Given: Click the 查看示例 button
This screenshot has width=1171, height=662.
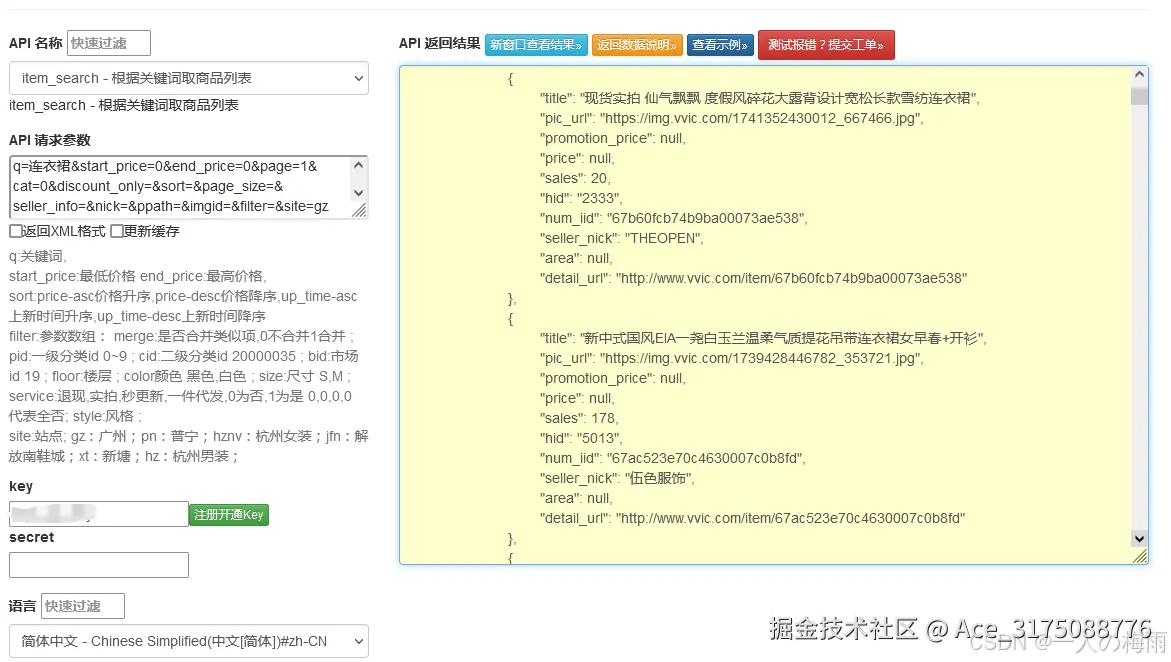Looking at the screenshot, I should (720, 45).
